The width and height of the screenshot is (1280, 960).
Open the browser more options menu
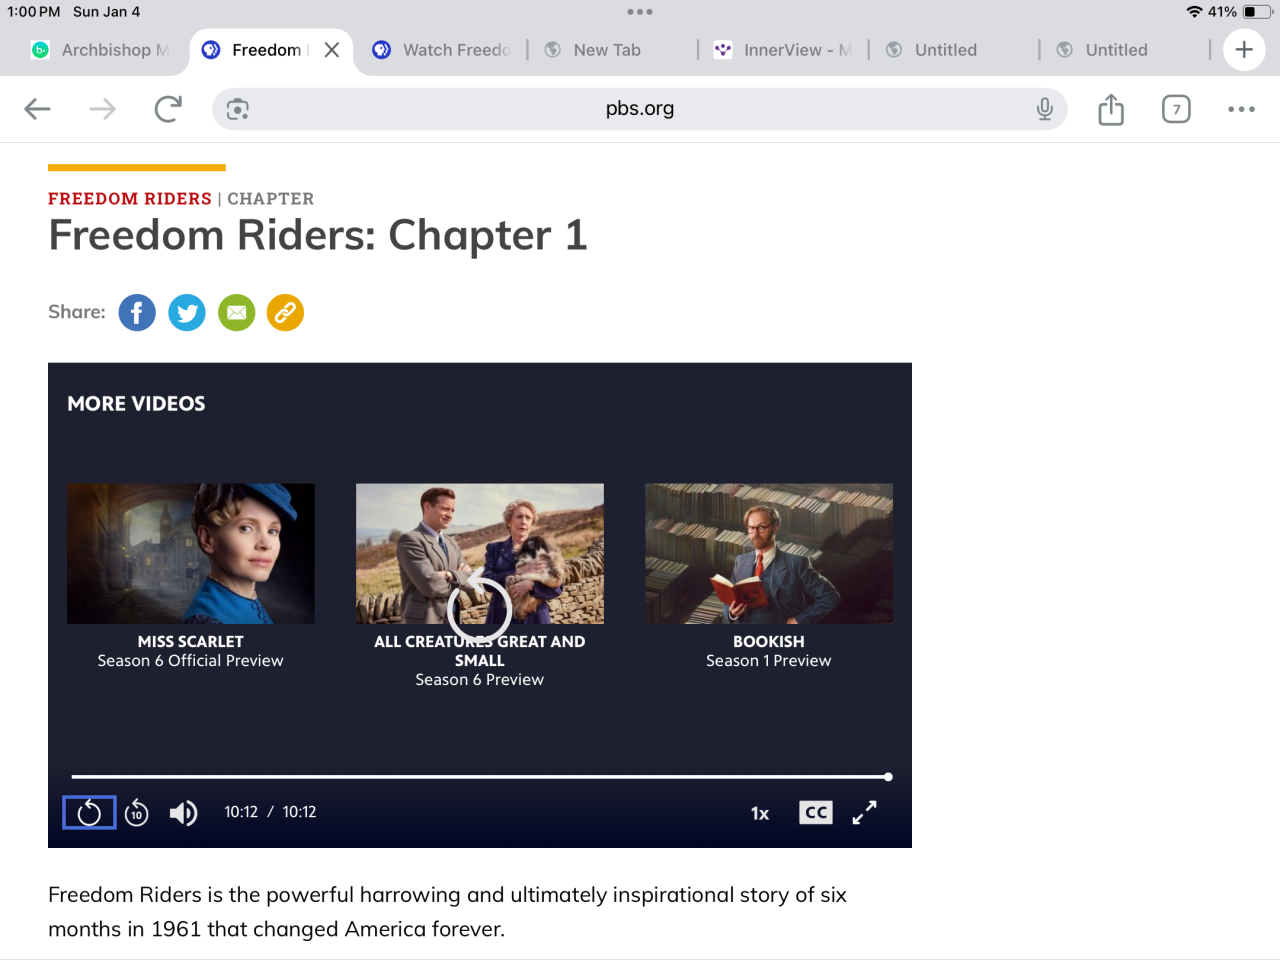[1241, 109]
